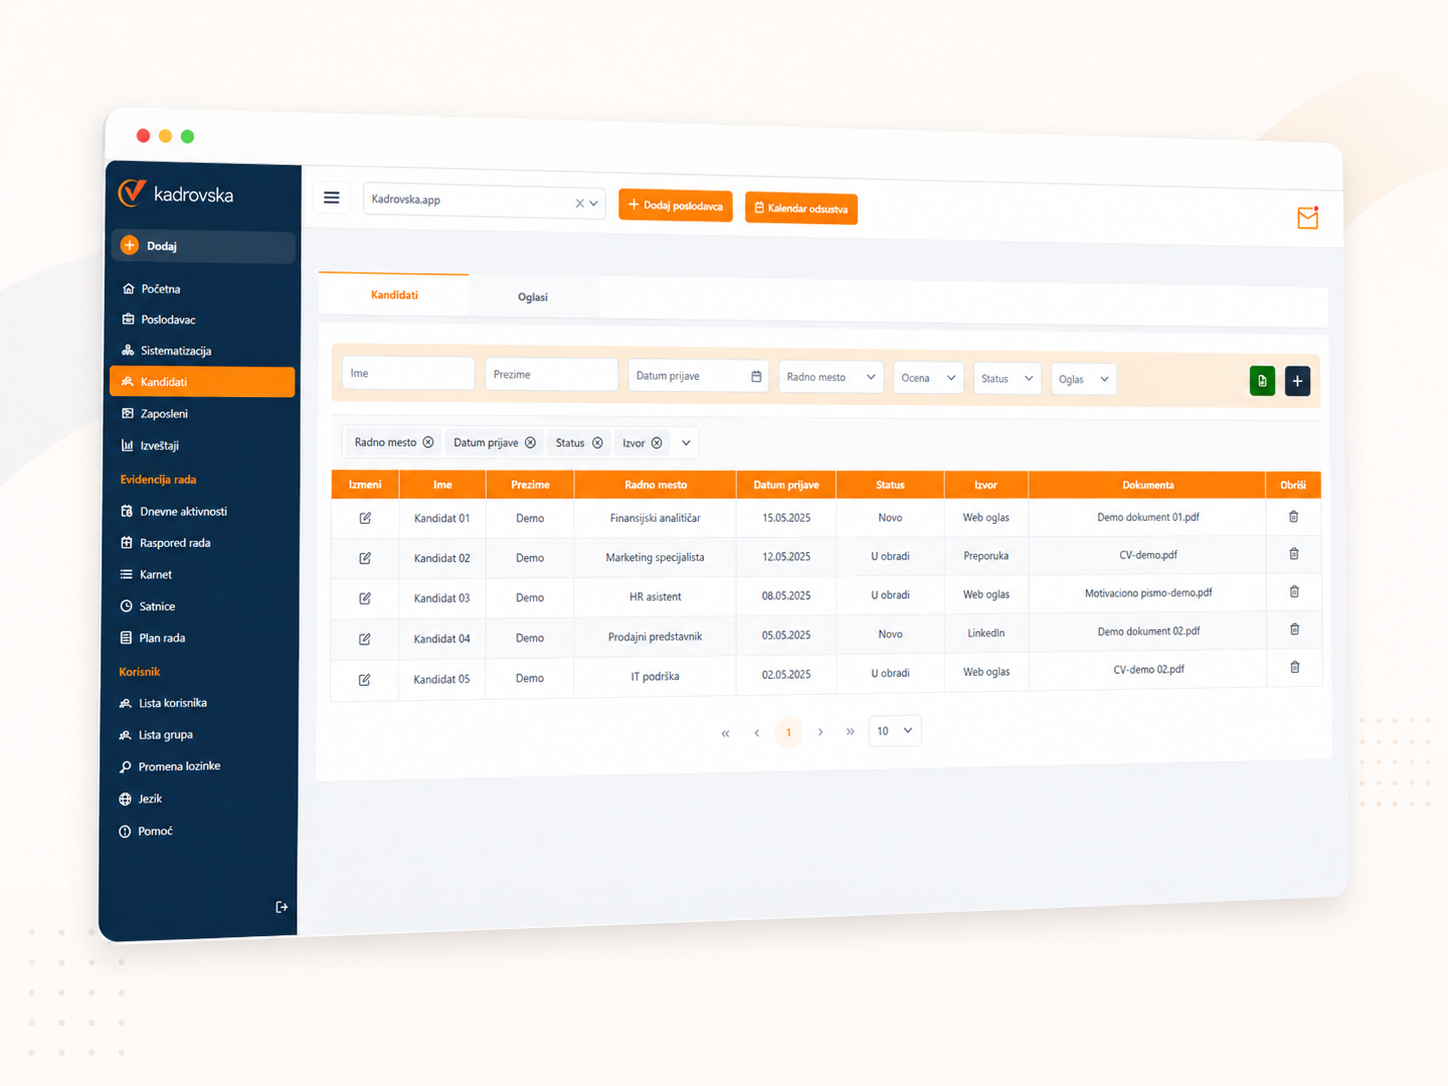Click the kadrovska logo
This screenshot has width=1448, height=1086.
pos(176,194)
